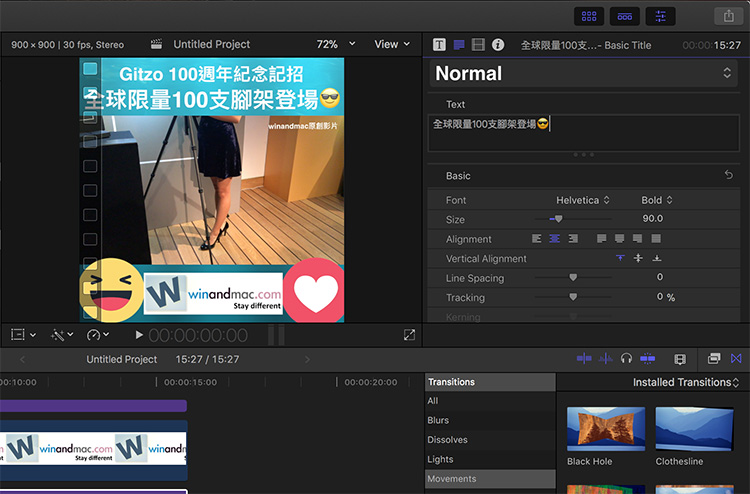The height and width of the screenshot is (494, 750).
Task: Toggle audio skimming headphones icon
Action: (626, 359)
